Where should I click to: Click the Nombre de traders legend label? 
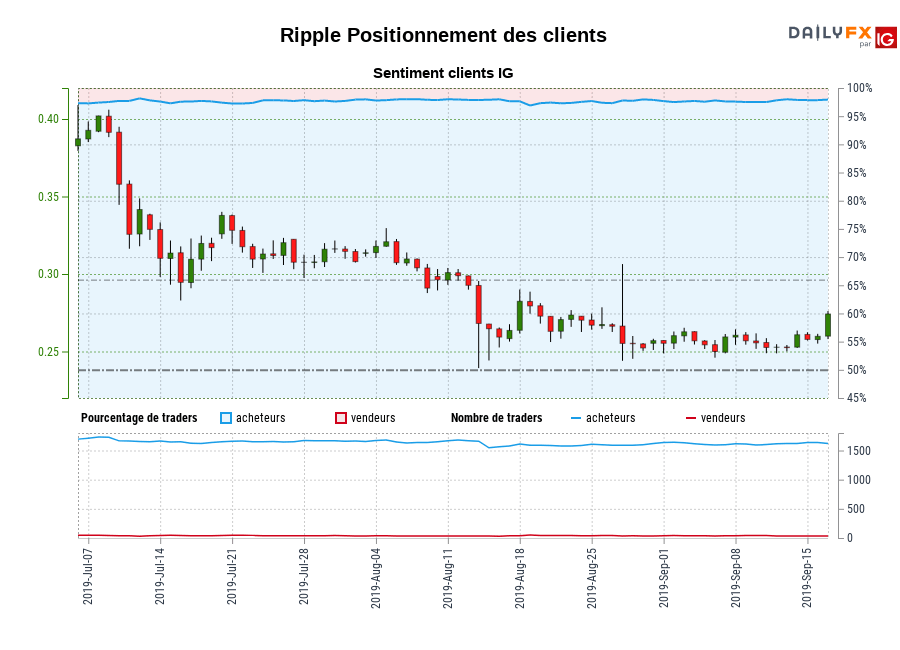496,418
